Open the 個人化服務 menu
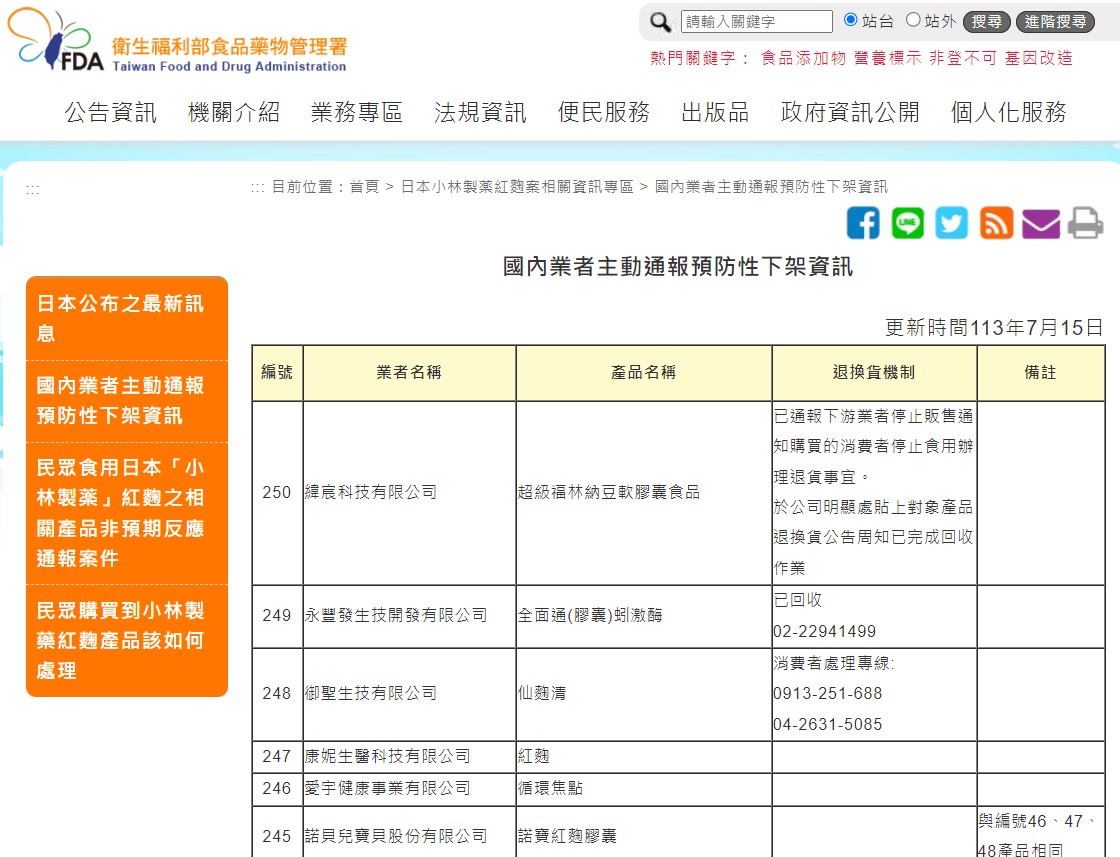Image resolution: width=1120 pixels, height=857 pixels. tap(1009, 112)
